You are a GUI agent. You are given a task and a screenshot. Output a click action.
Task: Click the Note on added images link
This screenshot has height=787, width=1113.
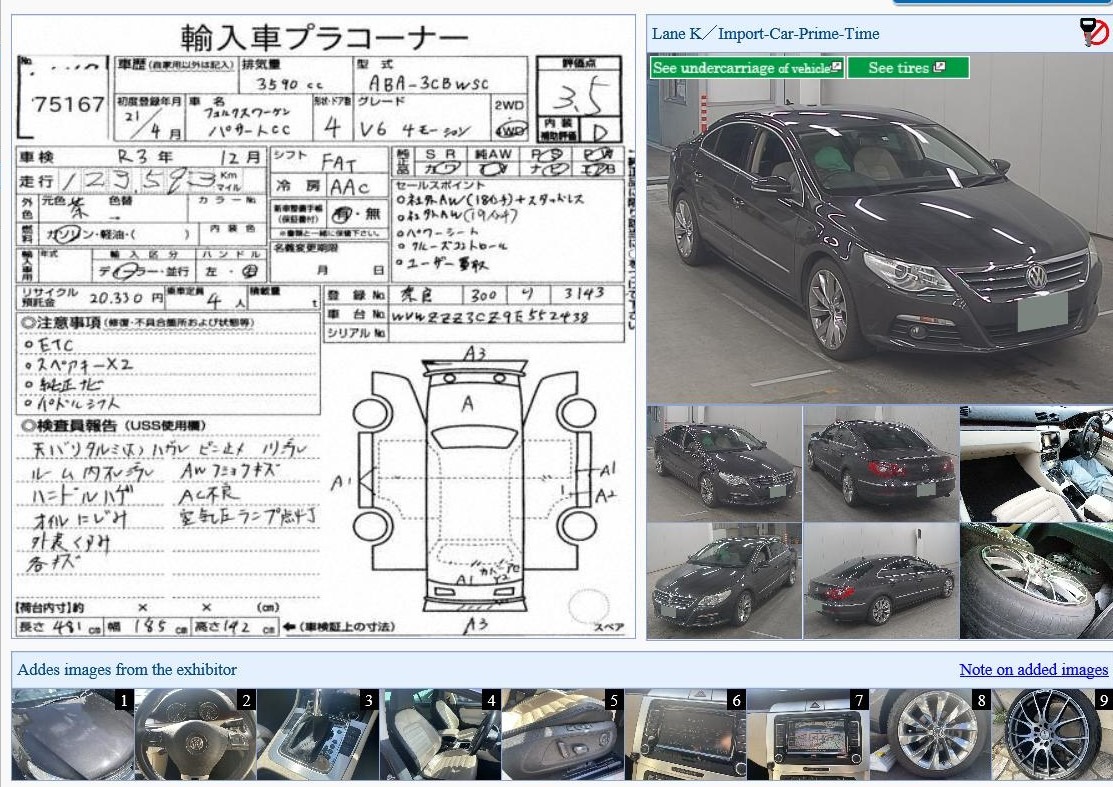pyautogui.click(x=1033, y=670)
